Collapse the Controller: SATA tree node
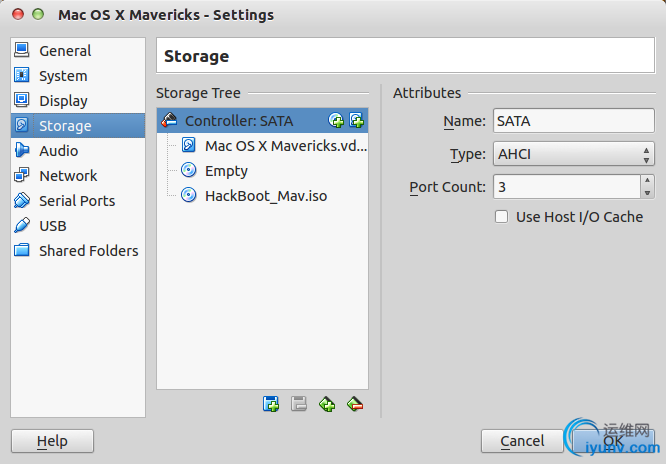 (168, 121)
